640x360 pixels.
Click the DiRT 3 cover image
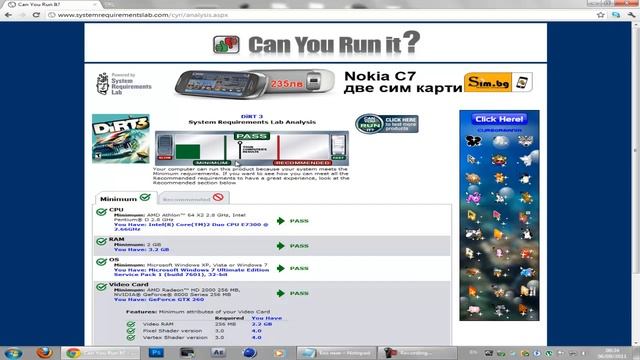click(x=121, y=139)
